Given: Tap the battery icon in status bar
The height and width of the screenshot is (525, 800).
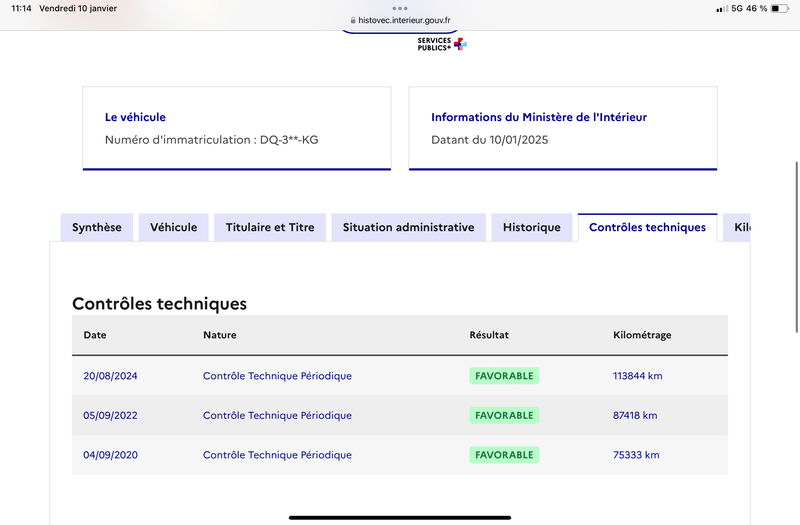Looking at the screenshot, I should pyautogui.click(x=779, y=8).
